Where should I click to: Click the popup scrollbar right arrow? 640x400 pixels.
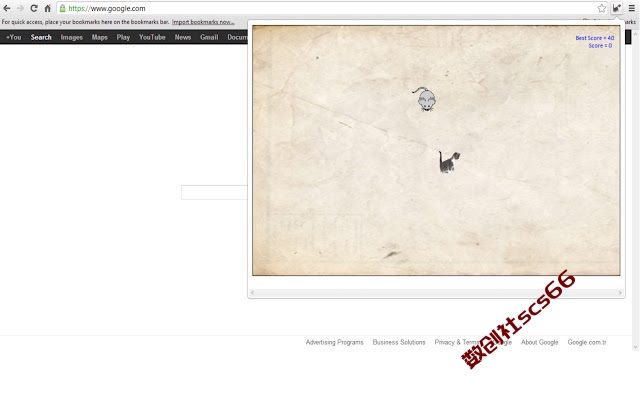pyautogui.click(x=620, y=293)
